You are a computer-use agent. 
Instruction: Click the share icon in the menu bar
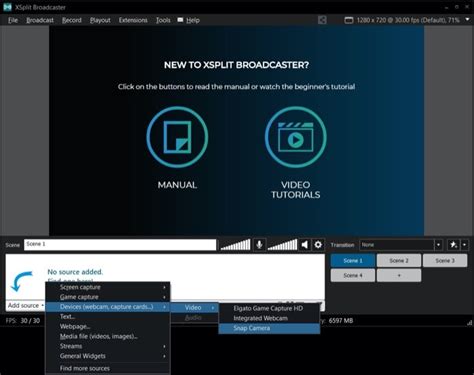(x=322, y=20)
